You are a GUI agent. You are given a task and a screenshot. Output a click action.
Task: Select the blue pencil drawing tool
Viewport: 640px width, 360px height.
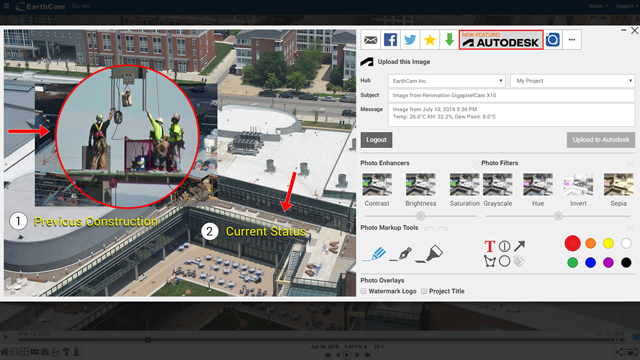click(x=375, y=253)
